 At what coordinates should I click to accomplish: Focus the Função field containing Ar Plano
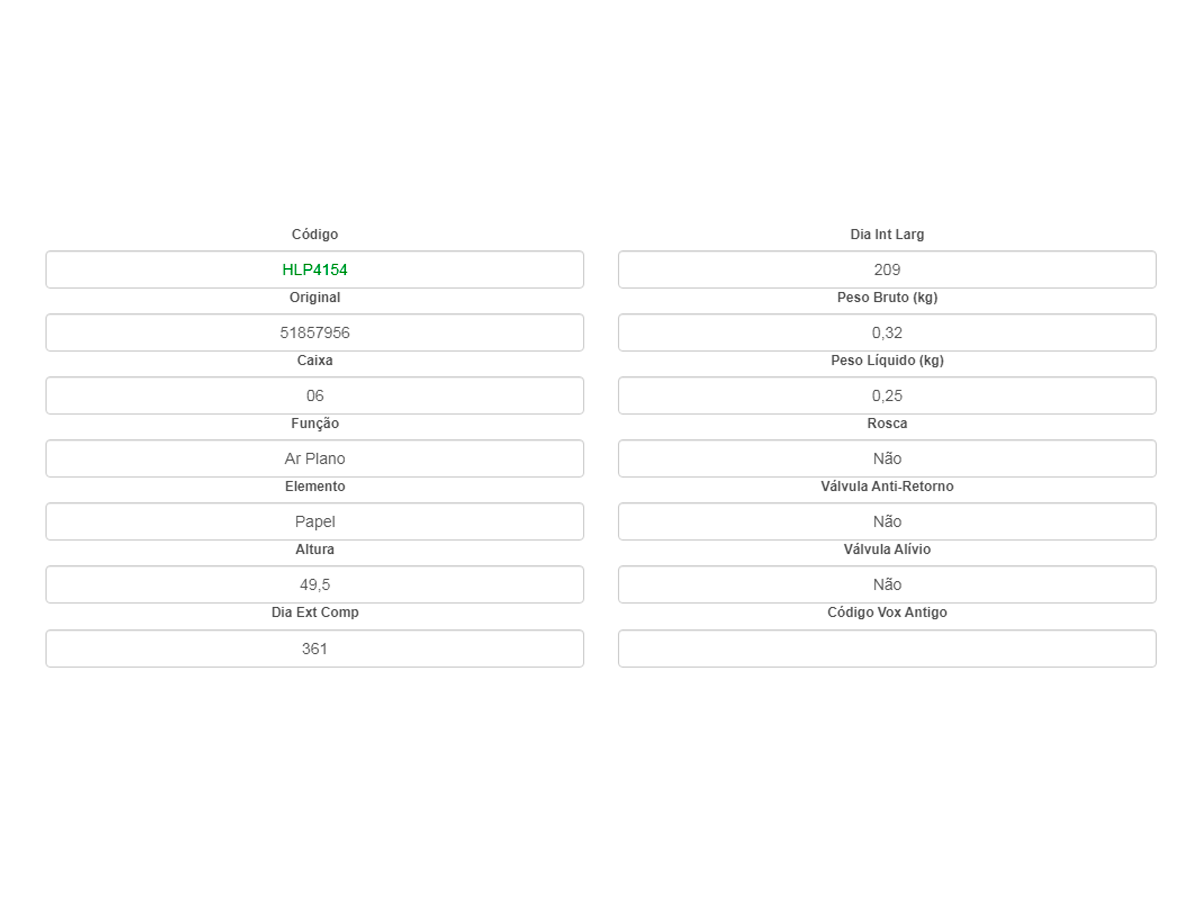tap(315, 459)
